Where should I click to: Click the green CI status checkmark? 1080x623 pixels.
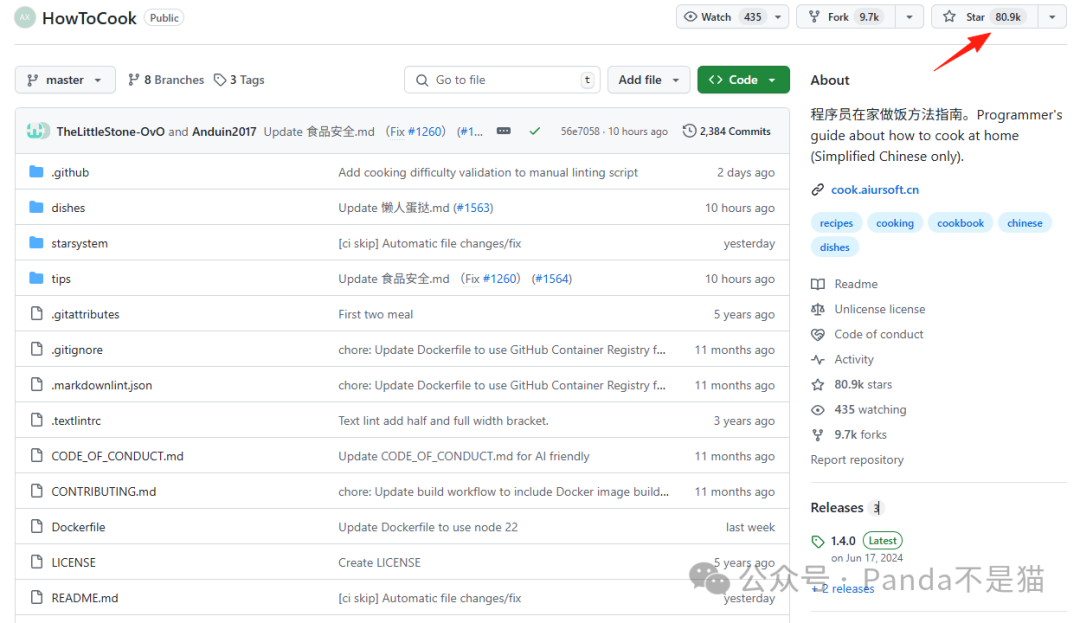tap(534, 131)
